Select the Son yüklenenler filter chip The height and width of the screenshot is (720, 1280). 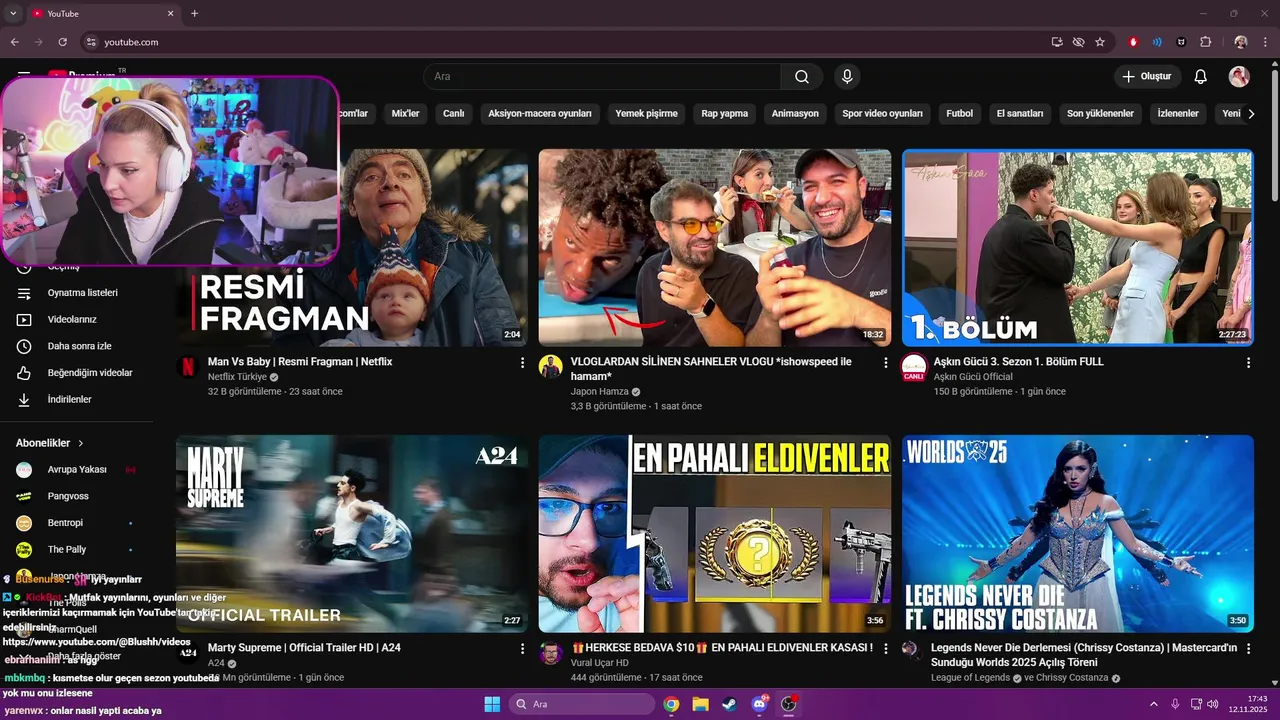[1100, 113]
